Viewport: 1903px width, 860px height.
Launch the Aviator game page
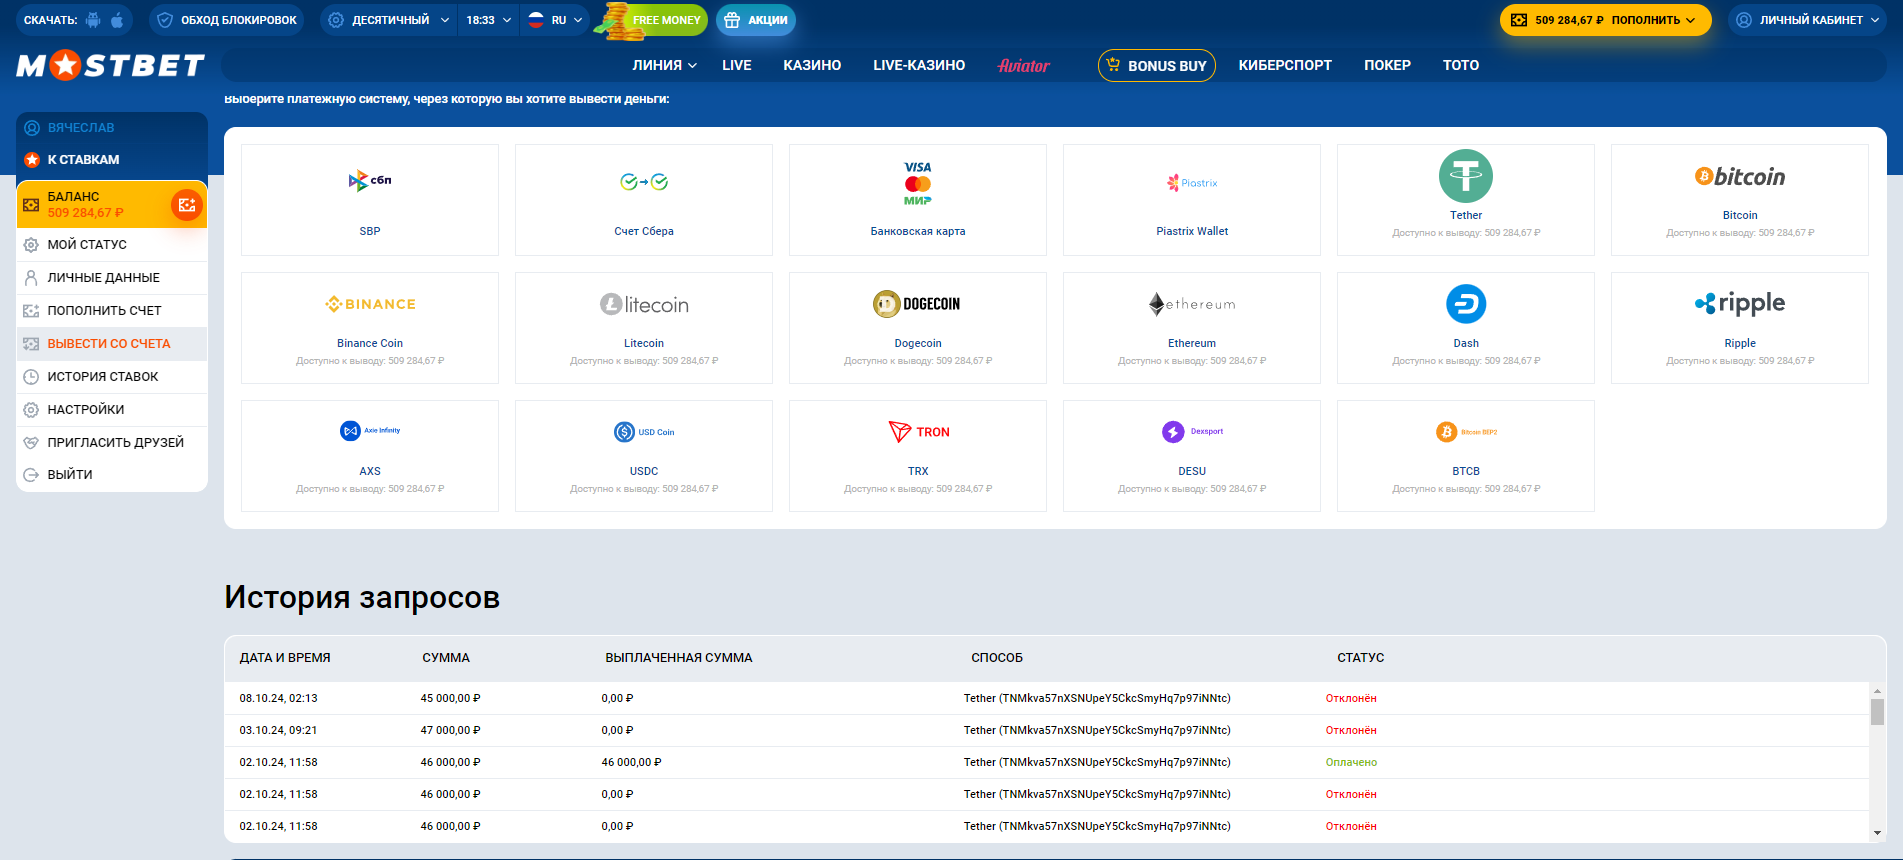click(x=1024, y=66)
